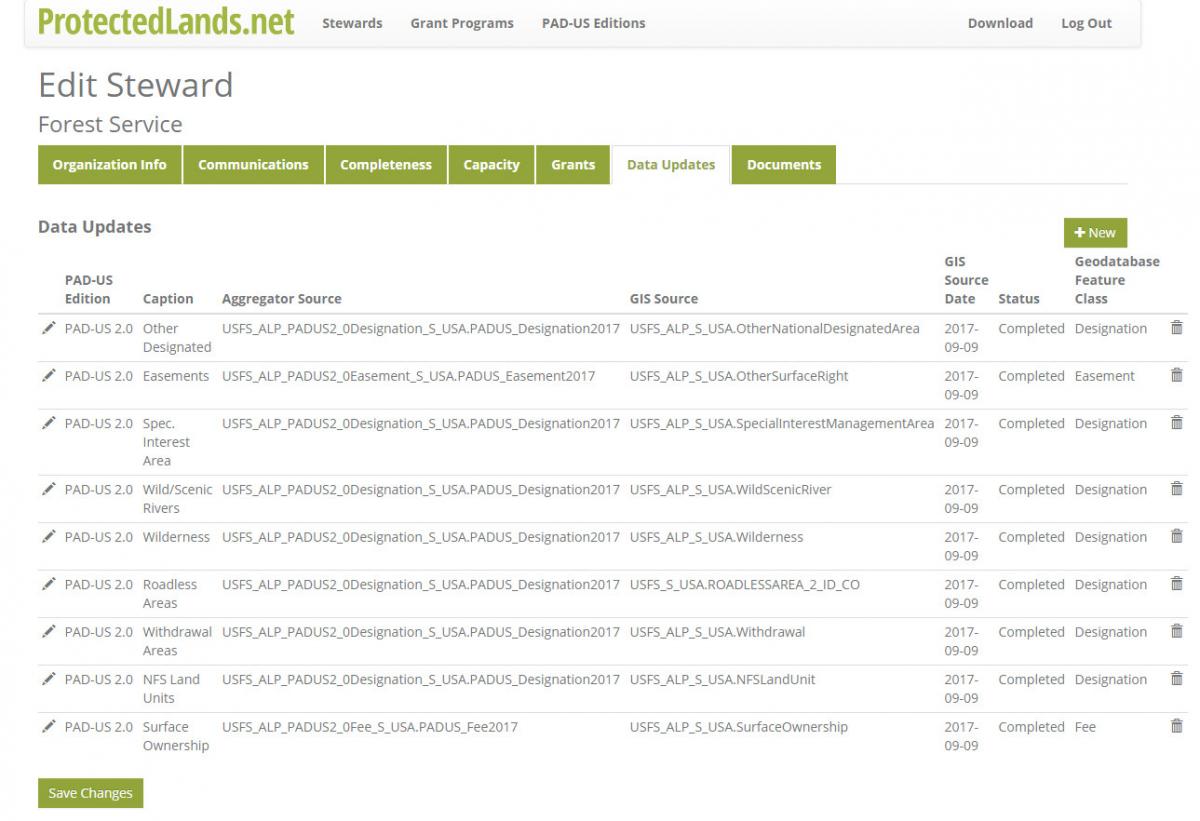Edit the Other Designated row with pencil icon
The height and width of the screenshot is (821, 1200).
[49, 328]
